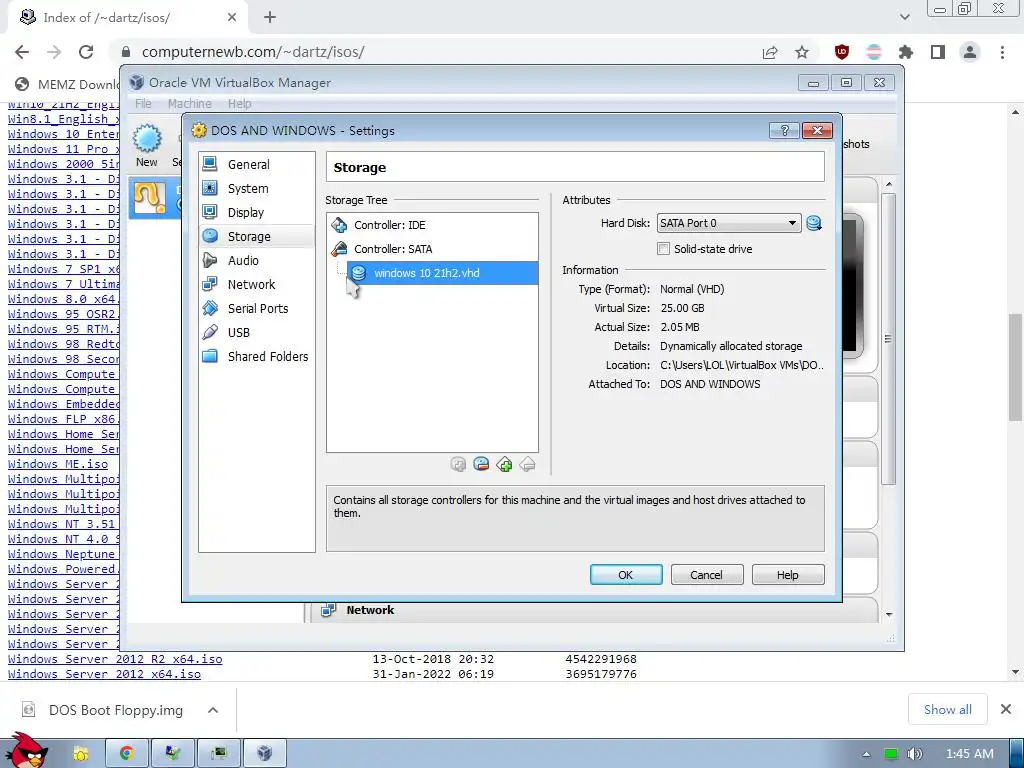The height and width of the screenshot is (768, 1024).
Task: Expand the DOS Boot Floppy.img download options chevron
Action: pos(213,710)
